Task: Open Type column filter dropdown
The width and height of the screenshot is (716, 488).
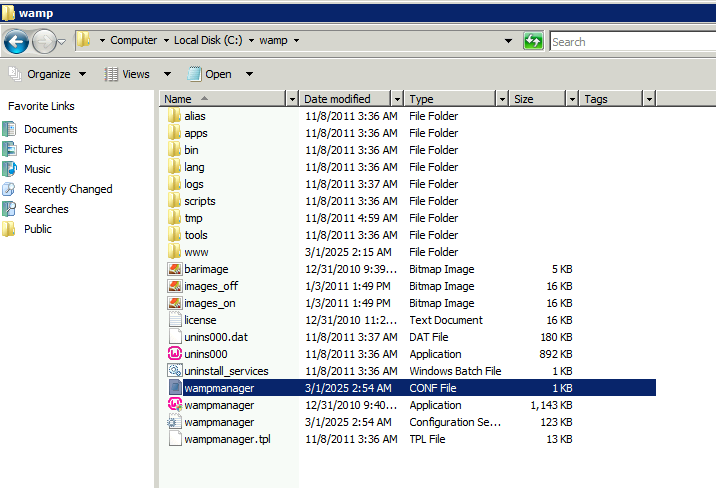Action: (502, 99)
